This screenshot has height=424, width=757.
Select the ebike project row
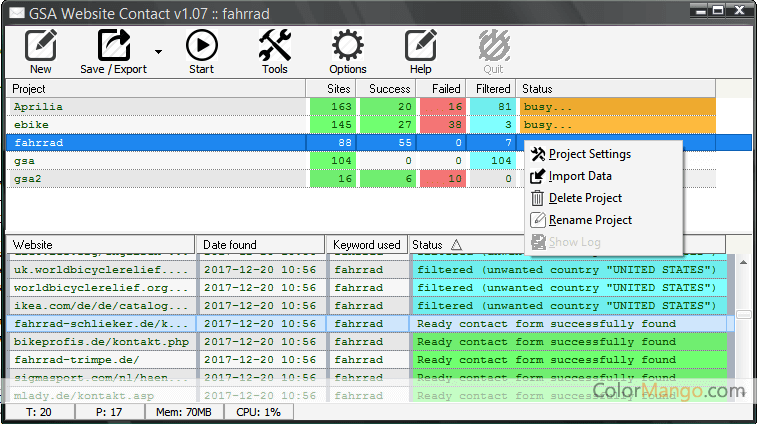pos(361,125)
